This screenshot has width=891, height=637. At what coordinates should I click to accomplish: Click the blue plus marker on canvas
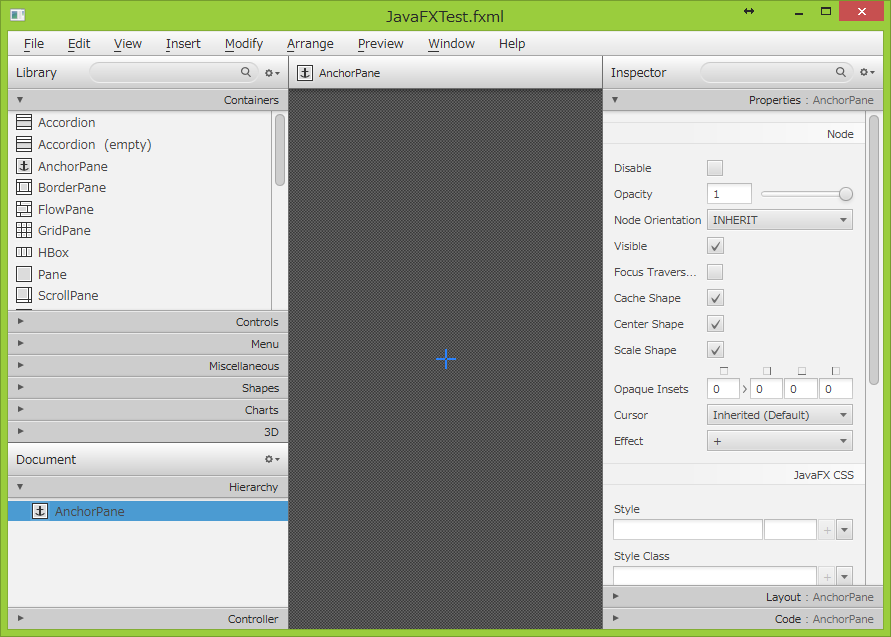click(x=446, y=359)
